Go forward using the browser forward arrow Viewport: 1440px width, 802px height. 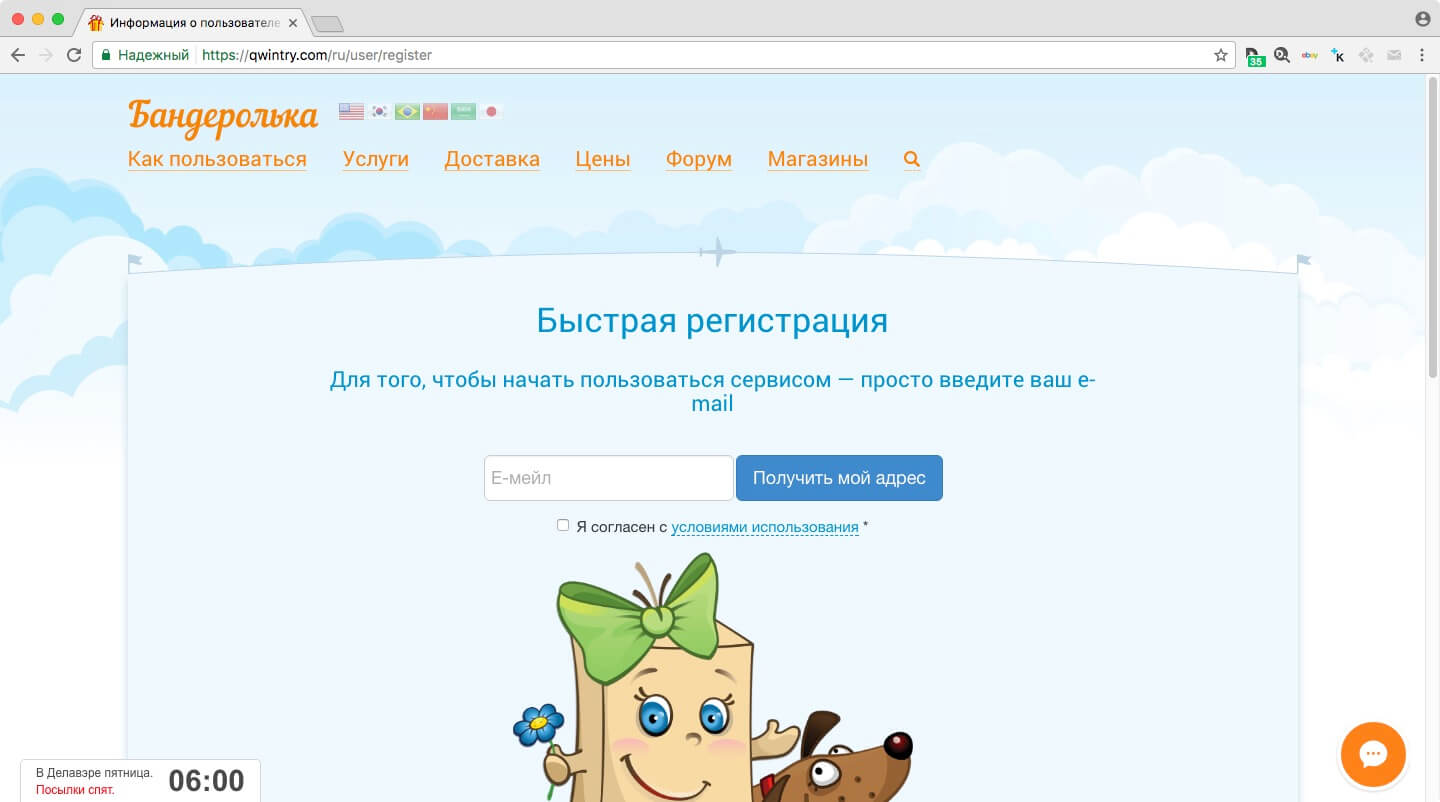[x=45, y=56]
